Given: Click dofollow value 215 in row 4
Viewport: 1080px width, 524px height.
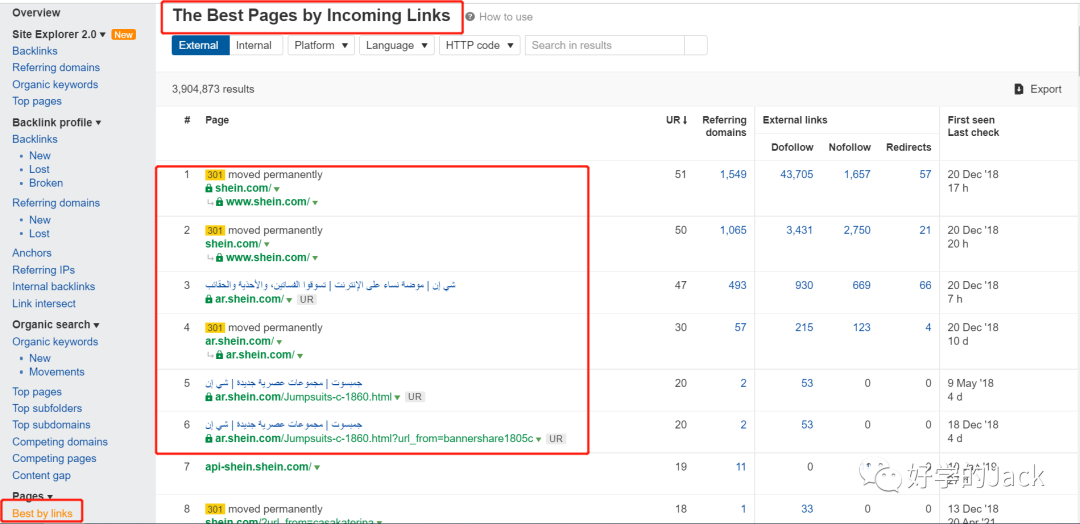Looking at the screenshot, I should click(804, 328).
